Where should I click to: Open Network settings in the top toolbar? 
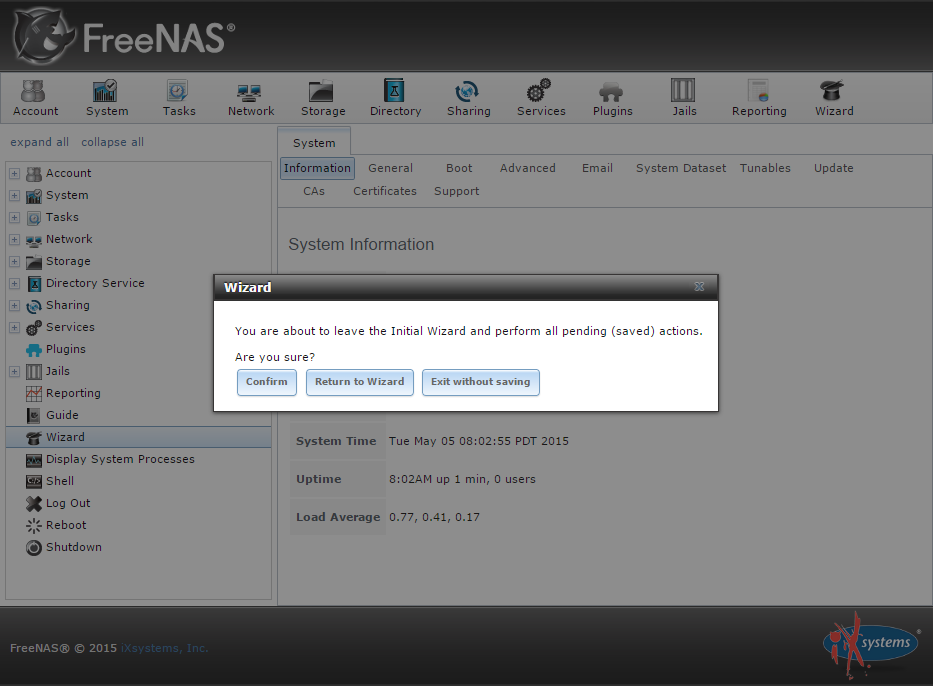[251, 98]
